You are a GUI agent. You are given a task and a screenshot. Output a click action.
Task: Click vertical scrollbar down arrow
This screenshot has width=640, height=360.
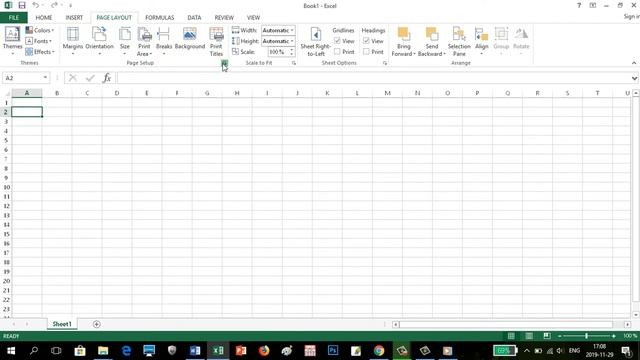pyautogui.click(x=636, y=315)
